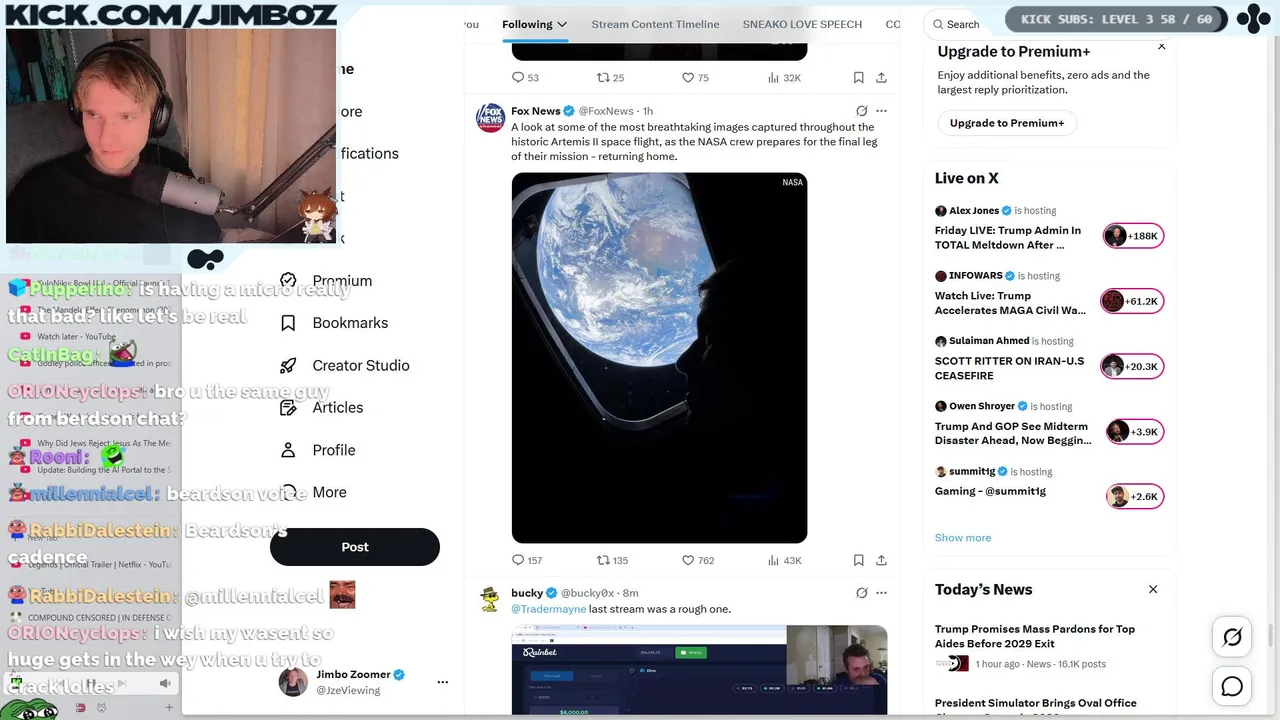
Task: Click Show more under Live on X
Action: click(x=963, y=538)
